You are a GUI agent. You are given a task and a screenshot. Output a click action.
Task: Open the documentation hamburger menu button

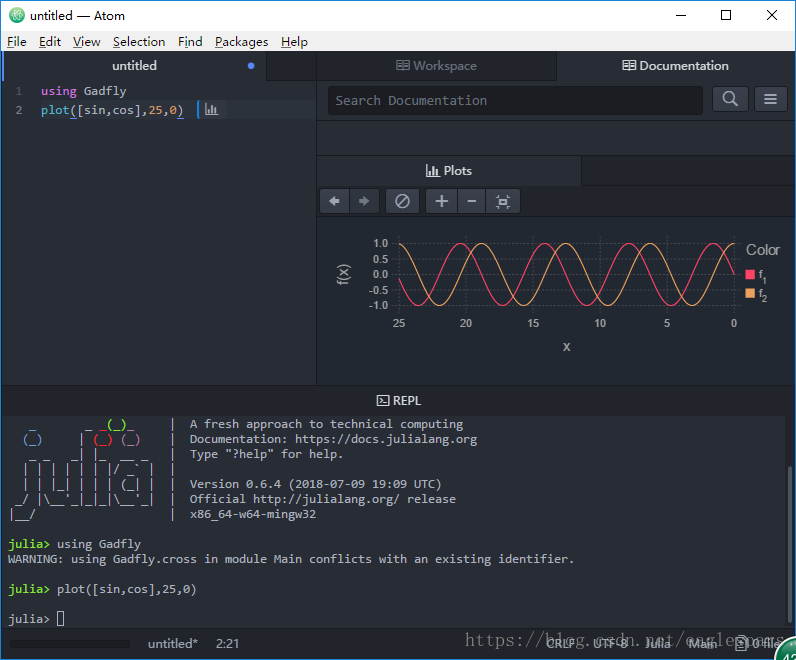click(x=770, y=99)
